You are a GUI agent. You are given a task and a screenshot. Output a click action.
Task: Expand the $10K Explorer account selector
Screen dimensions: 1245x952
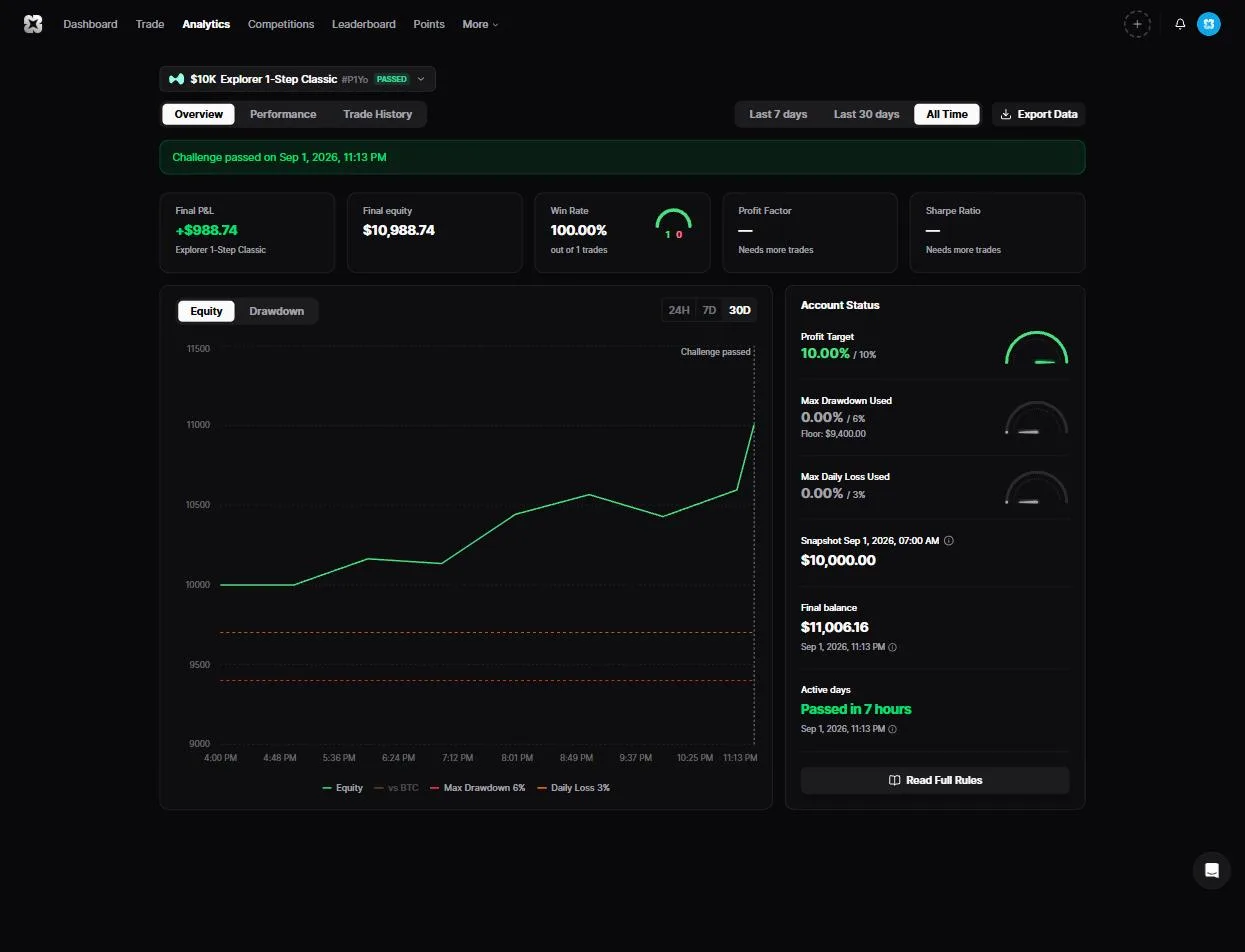297,79
